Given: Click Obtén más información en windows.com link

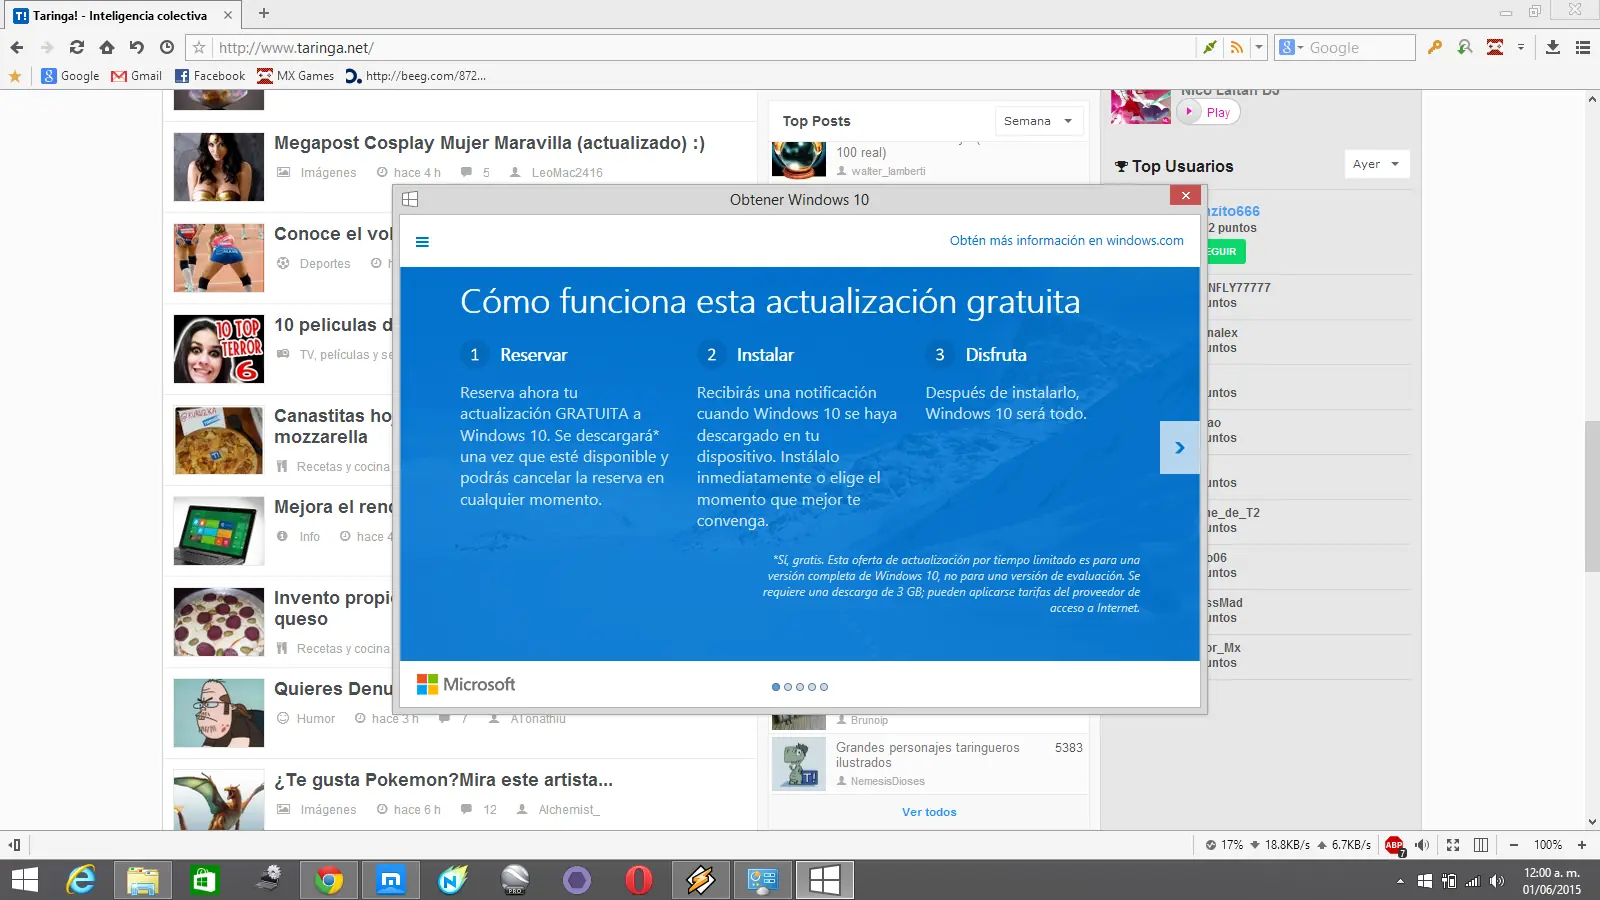Looking at the screenshot, I should coord(1066,241).
